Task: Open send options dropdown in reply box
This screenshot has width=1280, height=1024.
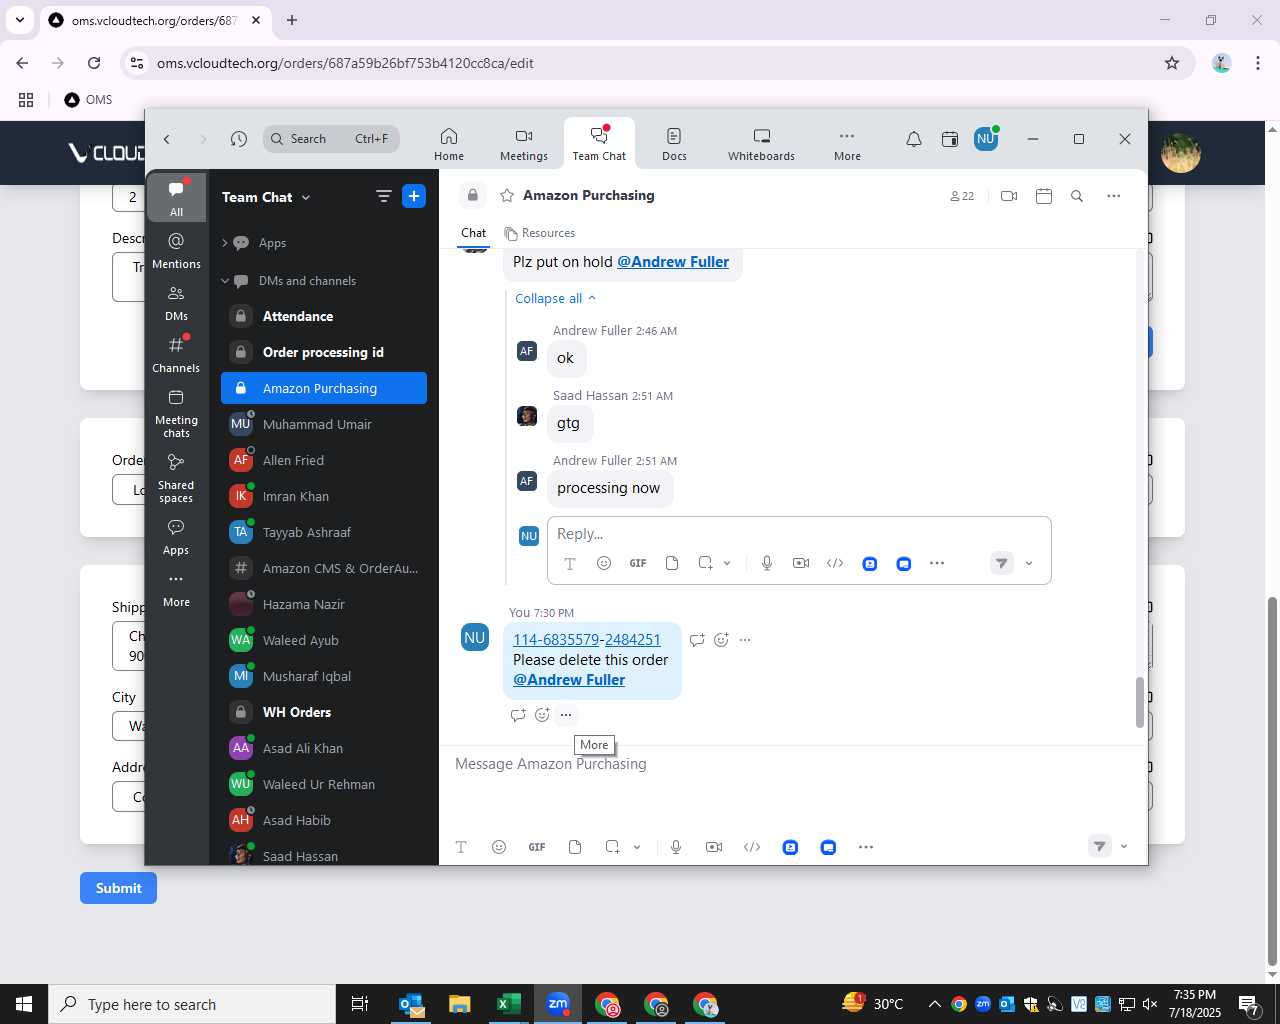Action: point(1029,564)
